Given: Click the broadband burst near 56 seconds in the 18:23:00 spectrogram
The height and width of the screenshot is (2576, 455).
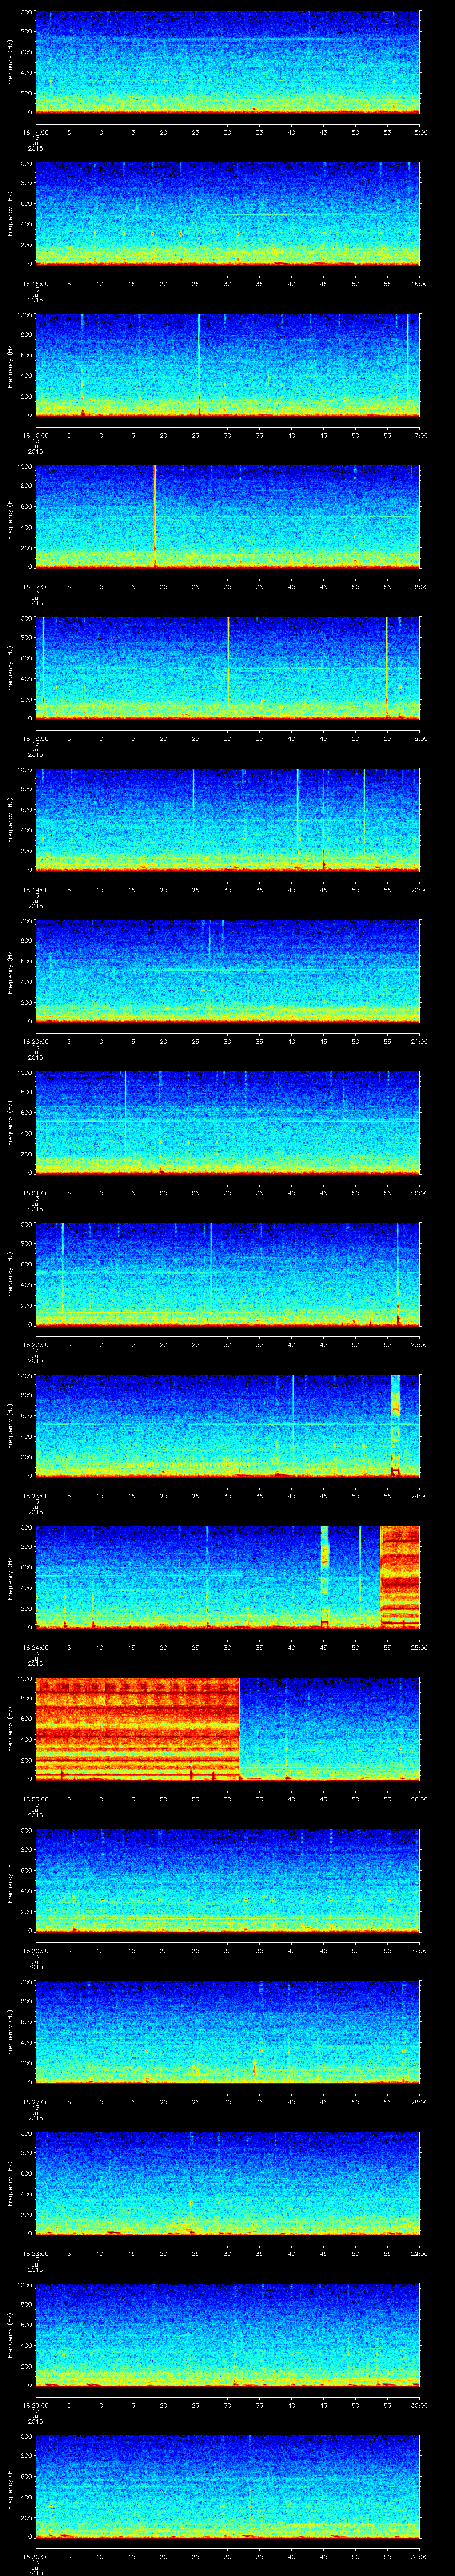Looking at the screenshot, I should (395, 1426).
